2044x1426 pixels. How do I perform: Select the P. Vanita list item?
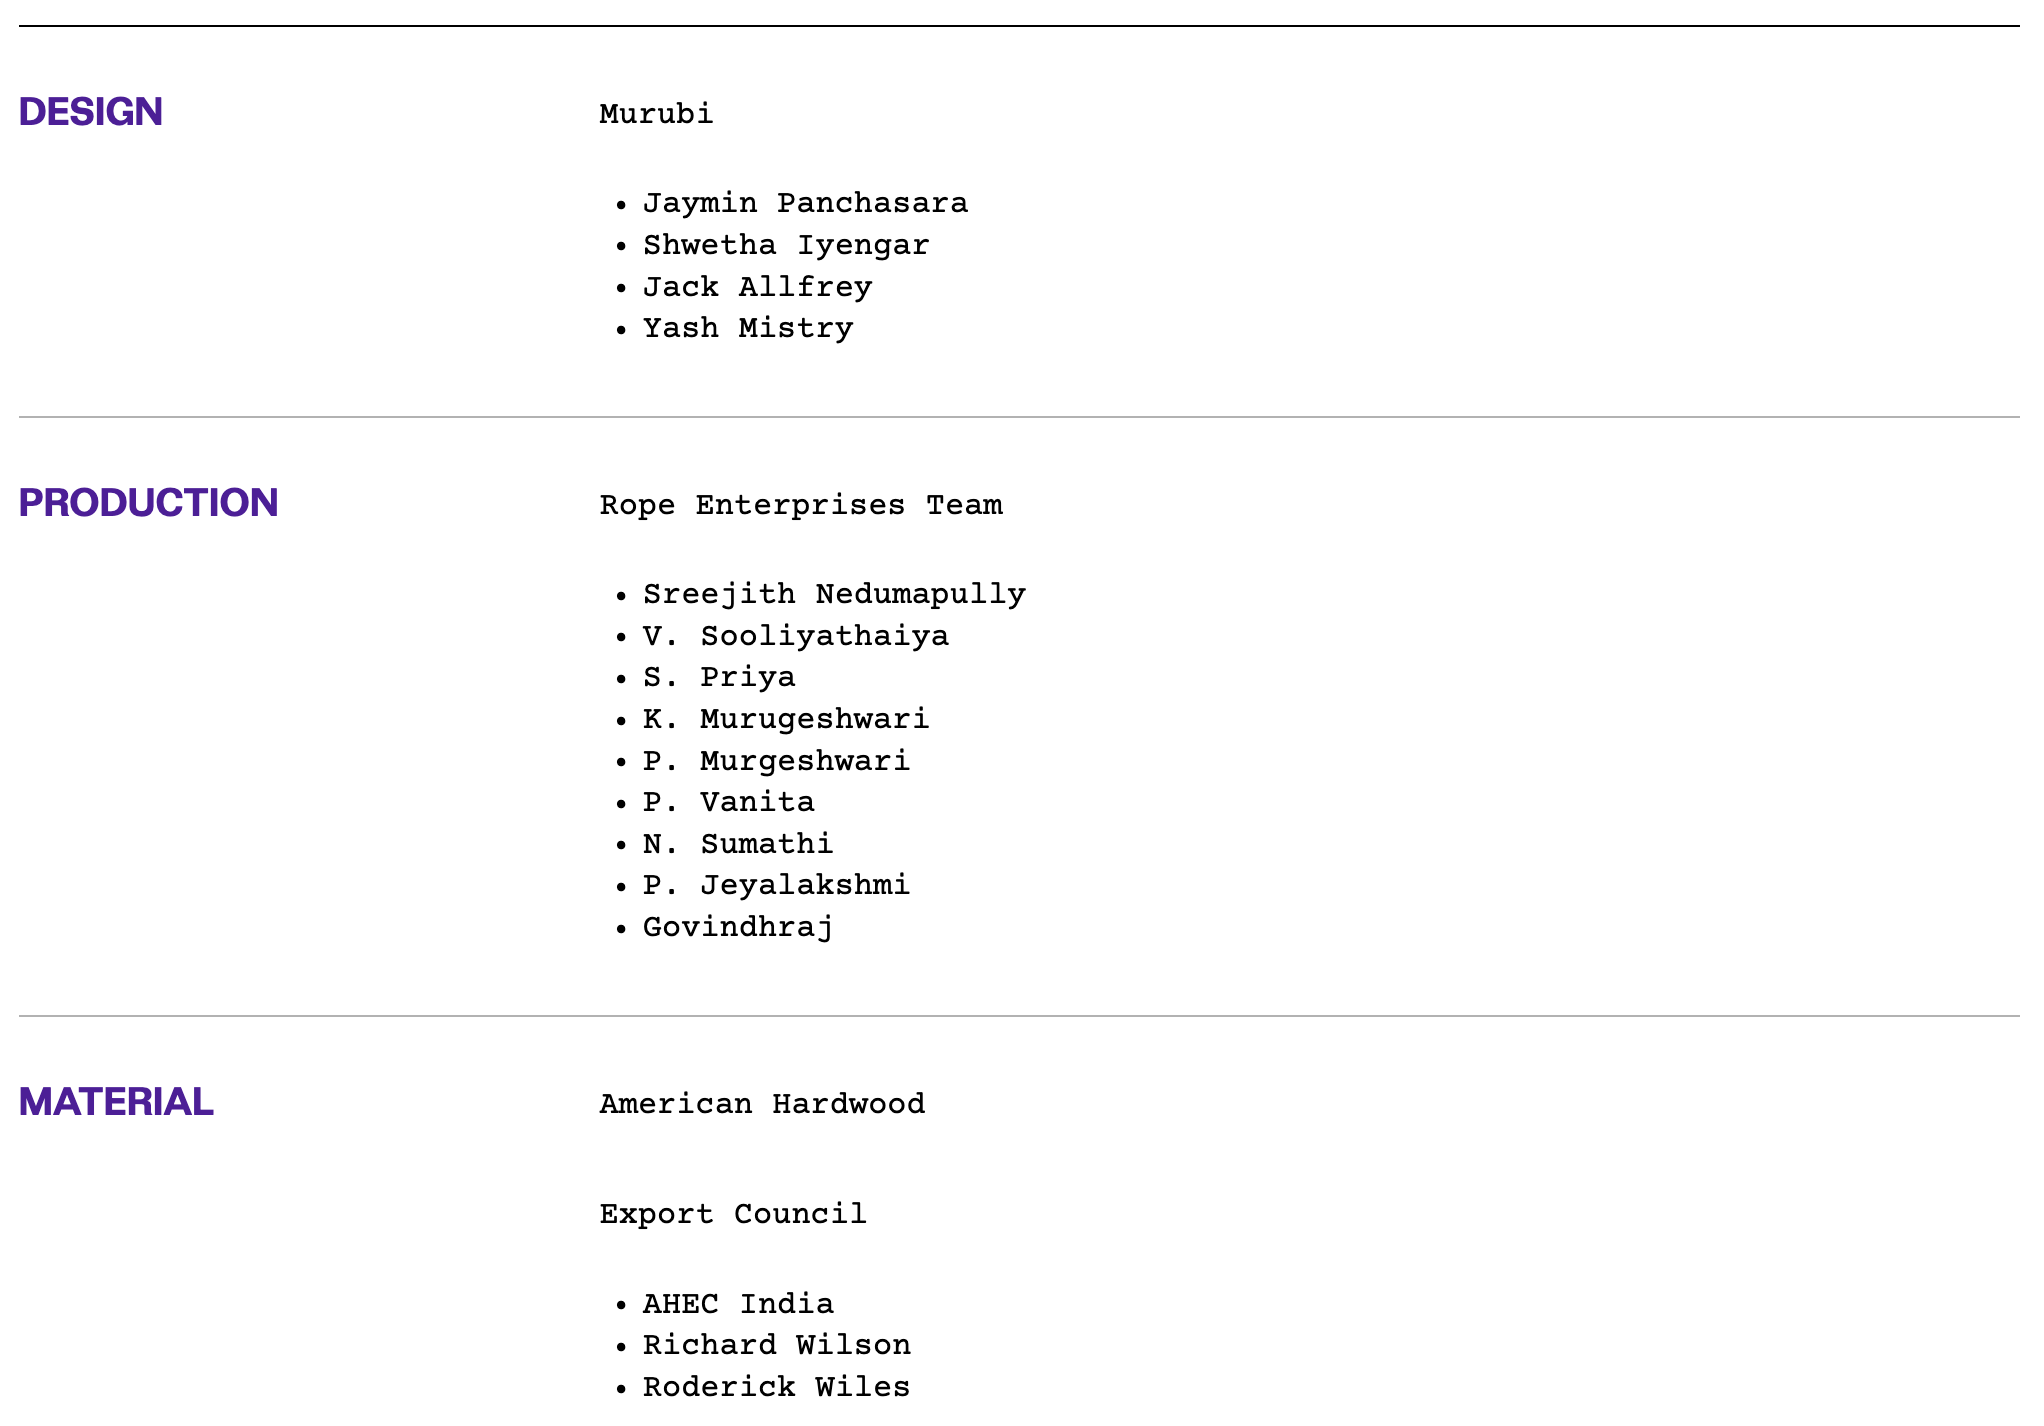pyautogui.click(x=728, y=802)
